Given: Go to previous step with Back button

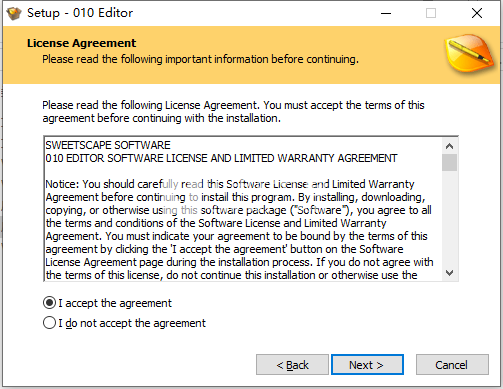Looking at the screenshot, I should pos(292,365).
